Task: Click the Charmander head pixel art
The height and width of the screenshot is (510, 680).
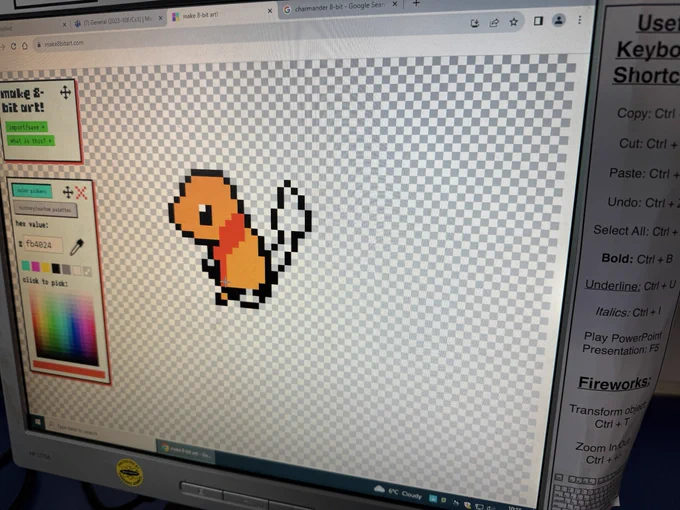Action: click(204, 206)
